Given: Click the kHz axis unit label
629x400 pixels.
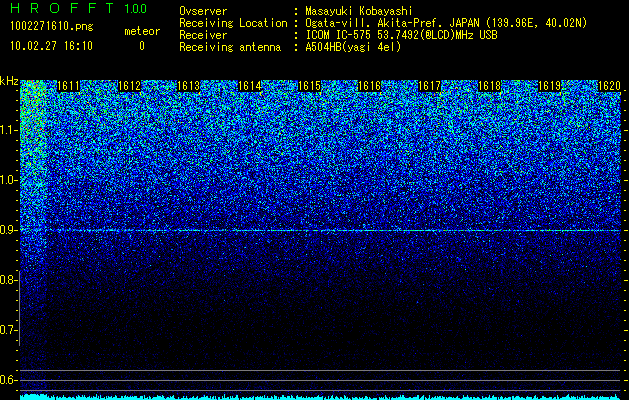Looking at the screenshot, I should click(9, 81).
